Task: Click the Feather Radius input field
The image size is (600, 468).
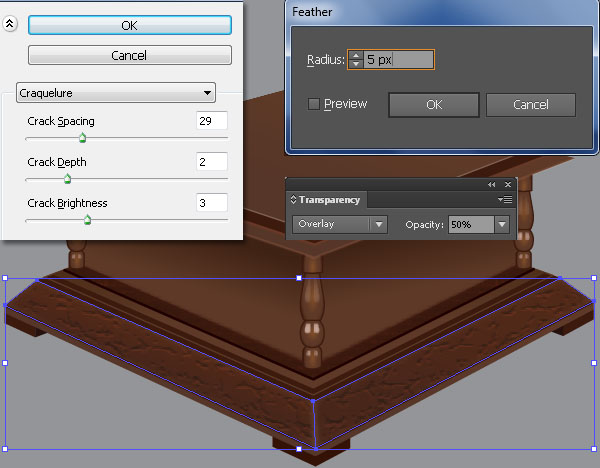Action: click(x=398, y=59)
